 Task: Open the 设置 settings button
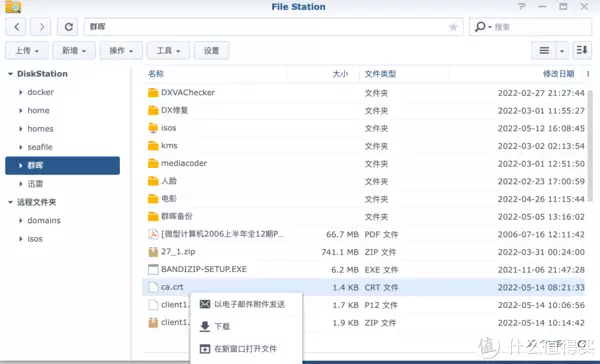coord(211,51)
